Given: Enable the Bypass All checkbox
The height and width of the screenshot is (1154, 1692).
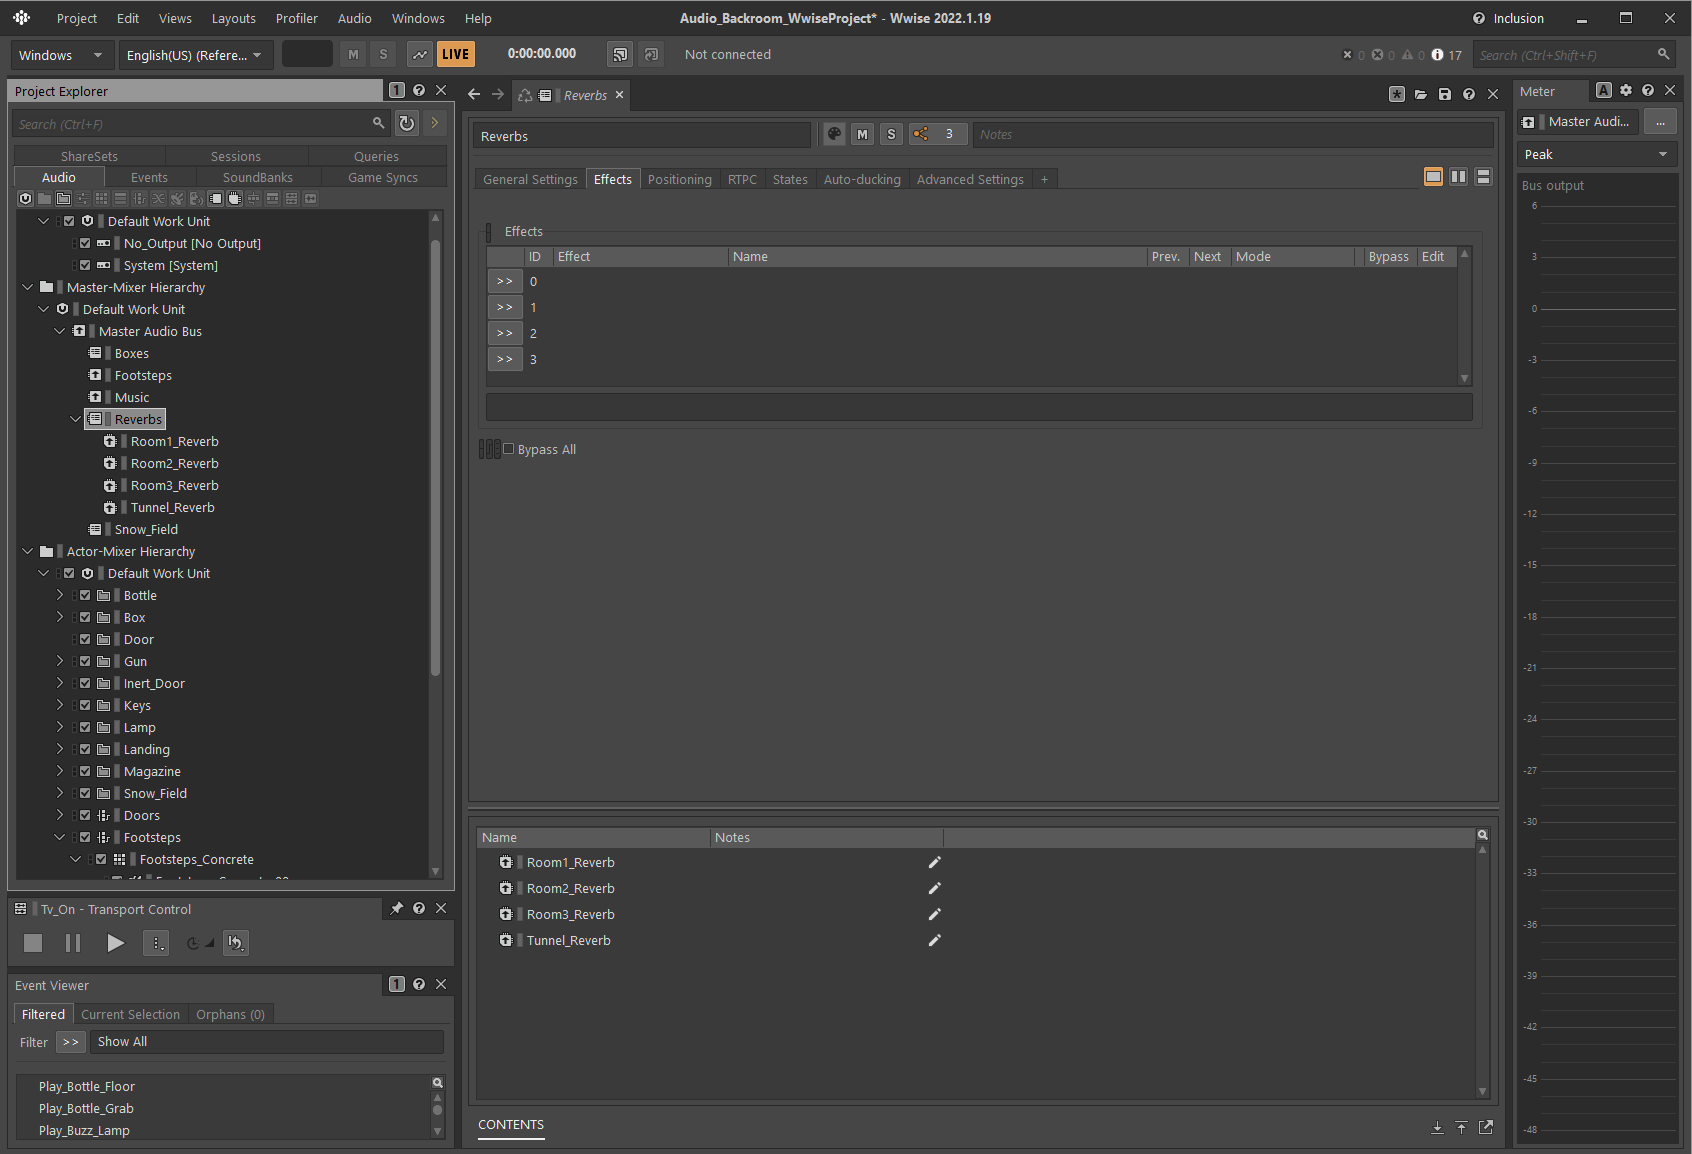Looking at the screenshot, I should coord(509,449).
